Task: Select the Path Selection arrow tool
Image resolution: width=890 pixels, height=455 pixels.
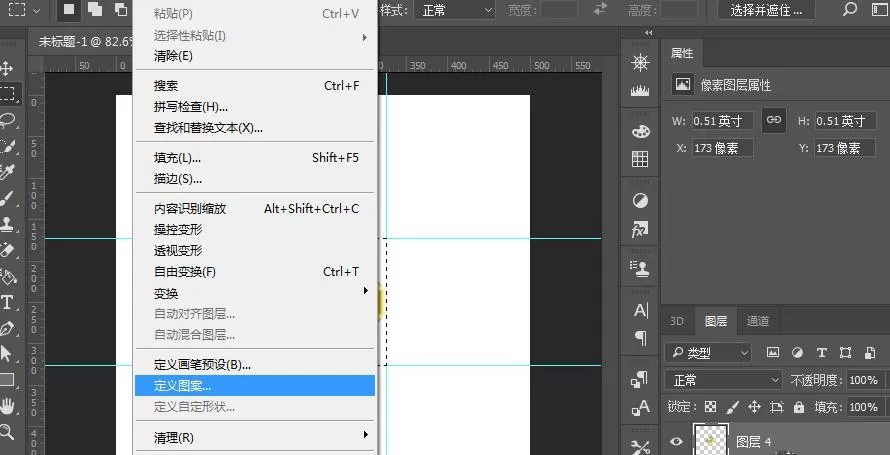Action: [7, 353]
